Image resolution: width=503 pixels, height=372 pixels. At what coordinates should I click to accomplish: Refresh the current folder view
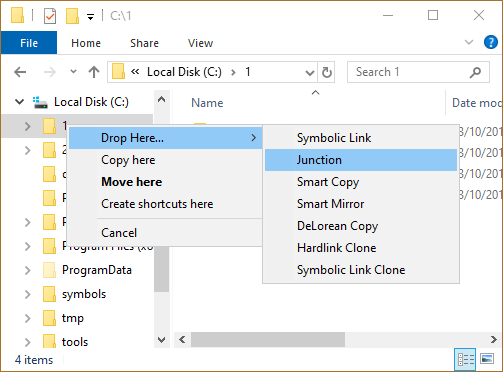[x=326, y=72]
